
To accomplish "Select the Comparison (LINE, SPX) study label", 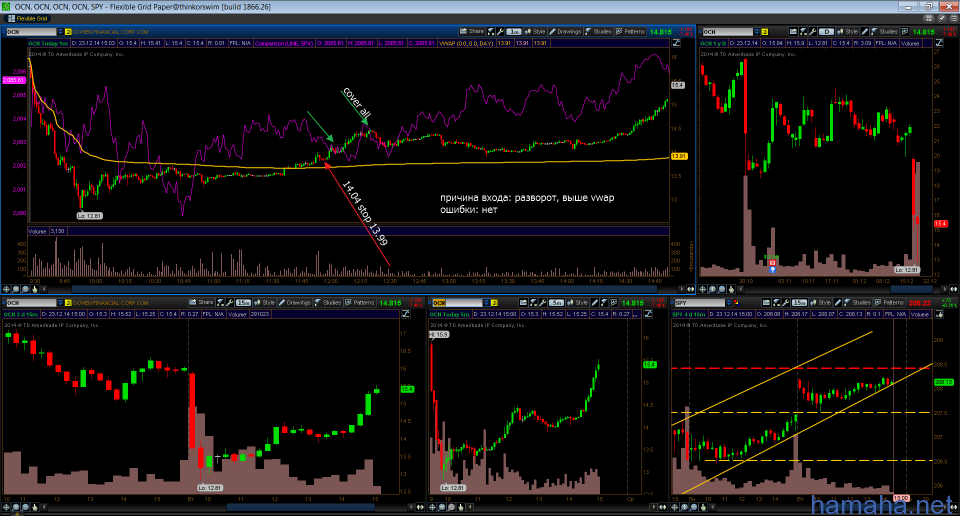I will tap(284, 43).
